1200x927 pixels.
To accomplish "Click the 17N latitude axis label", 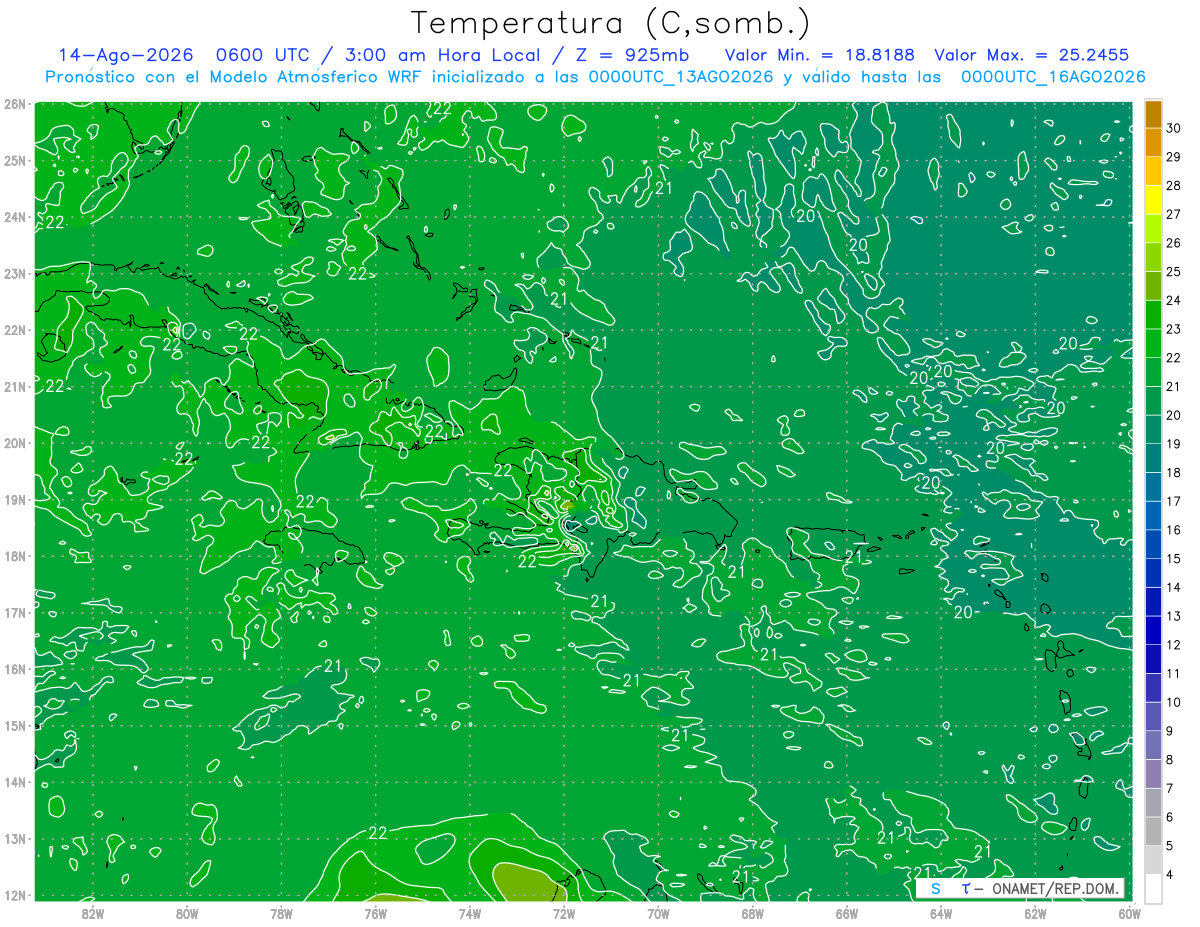I will (14, 612).
